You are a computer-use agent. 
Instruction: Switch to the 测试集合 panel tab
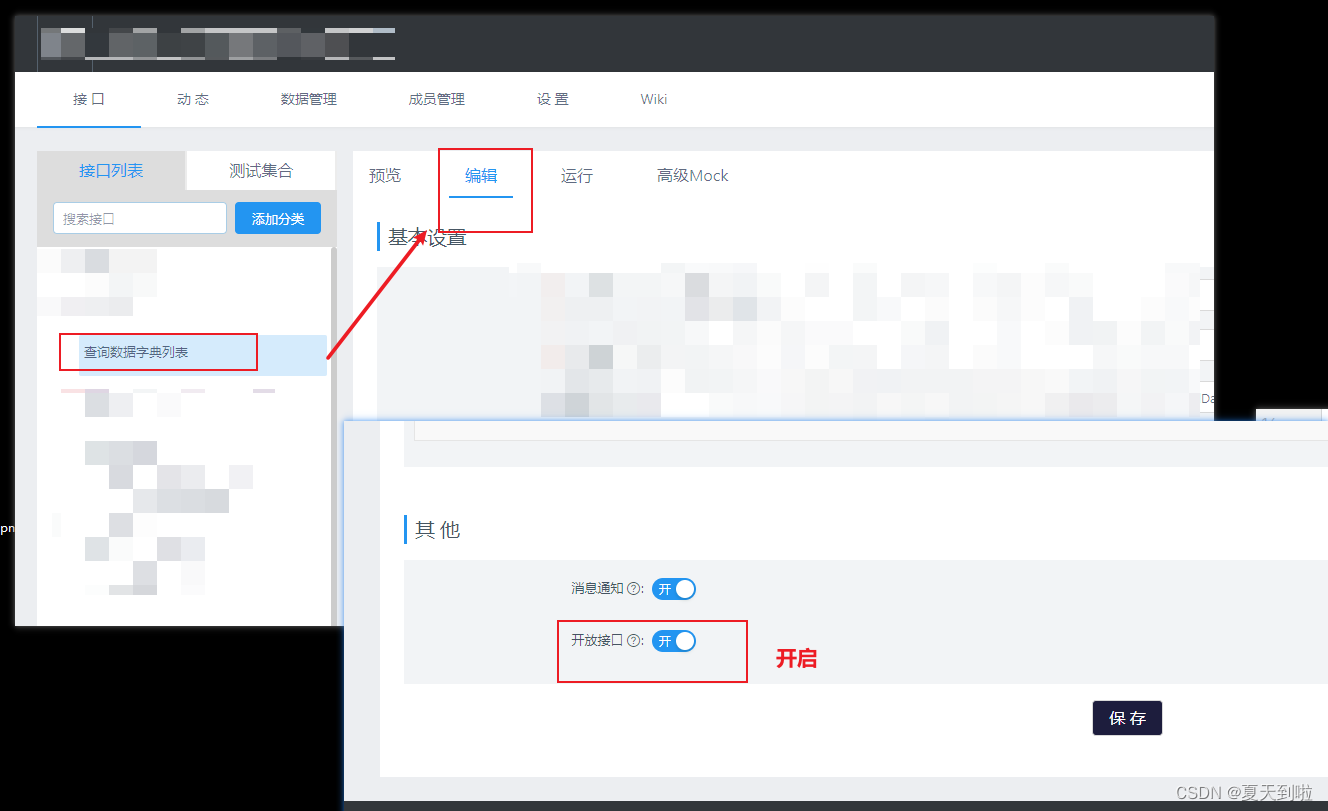(260, 170)
